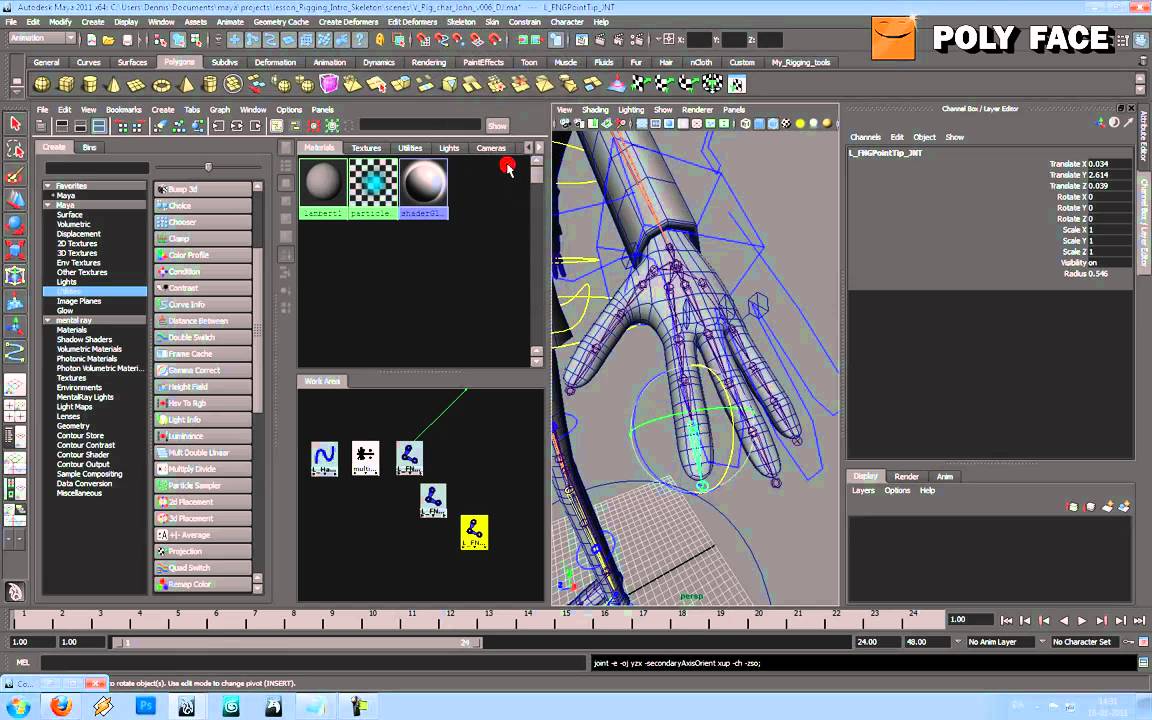The image size is (1152, 720).
Task: Activate the Scale tool in the toolbox
Action: point(15,251)
